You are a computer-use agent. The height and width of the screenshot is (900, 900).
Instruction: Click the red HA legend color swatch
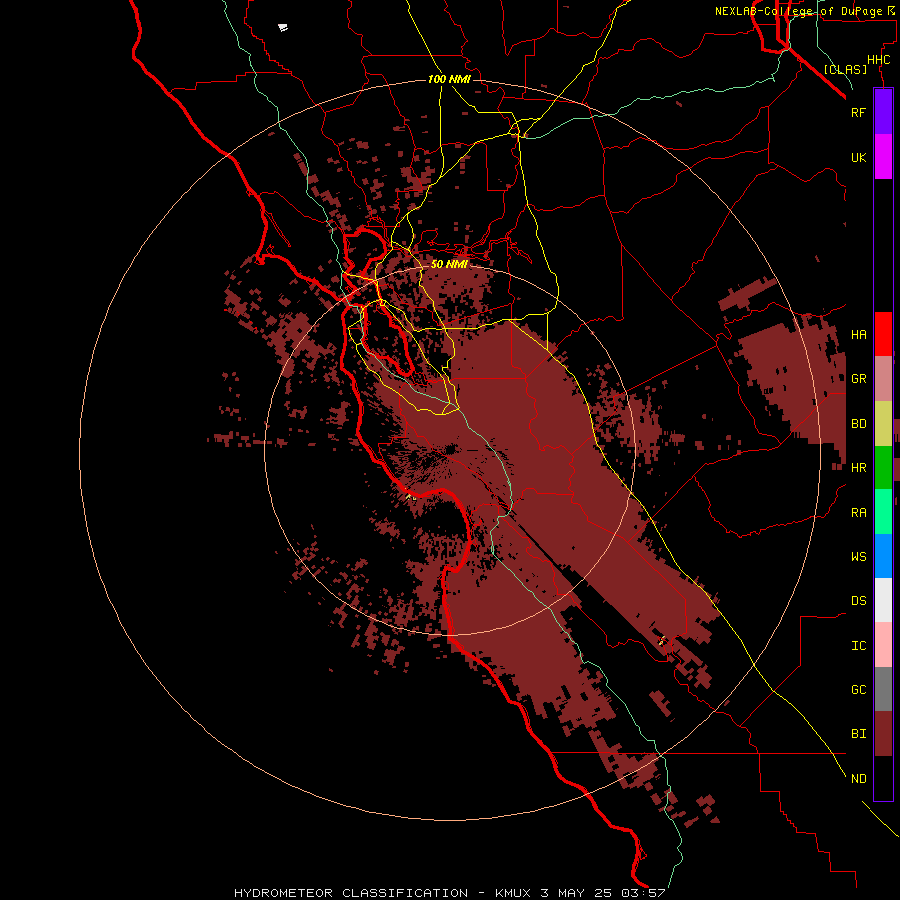[x=883, y=334]
